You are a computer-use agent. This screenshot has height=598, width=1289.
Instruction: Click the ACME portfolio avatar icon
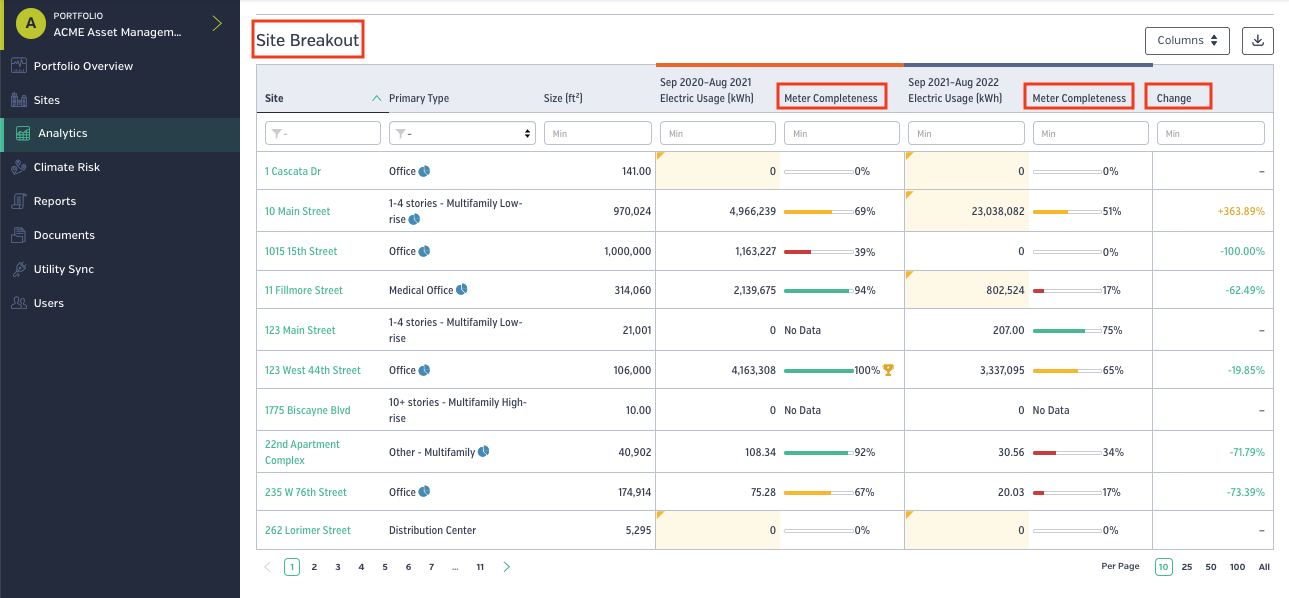point(29,24)
